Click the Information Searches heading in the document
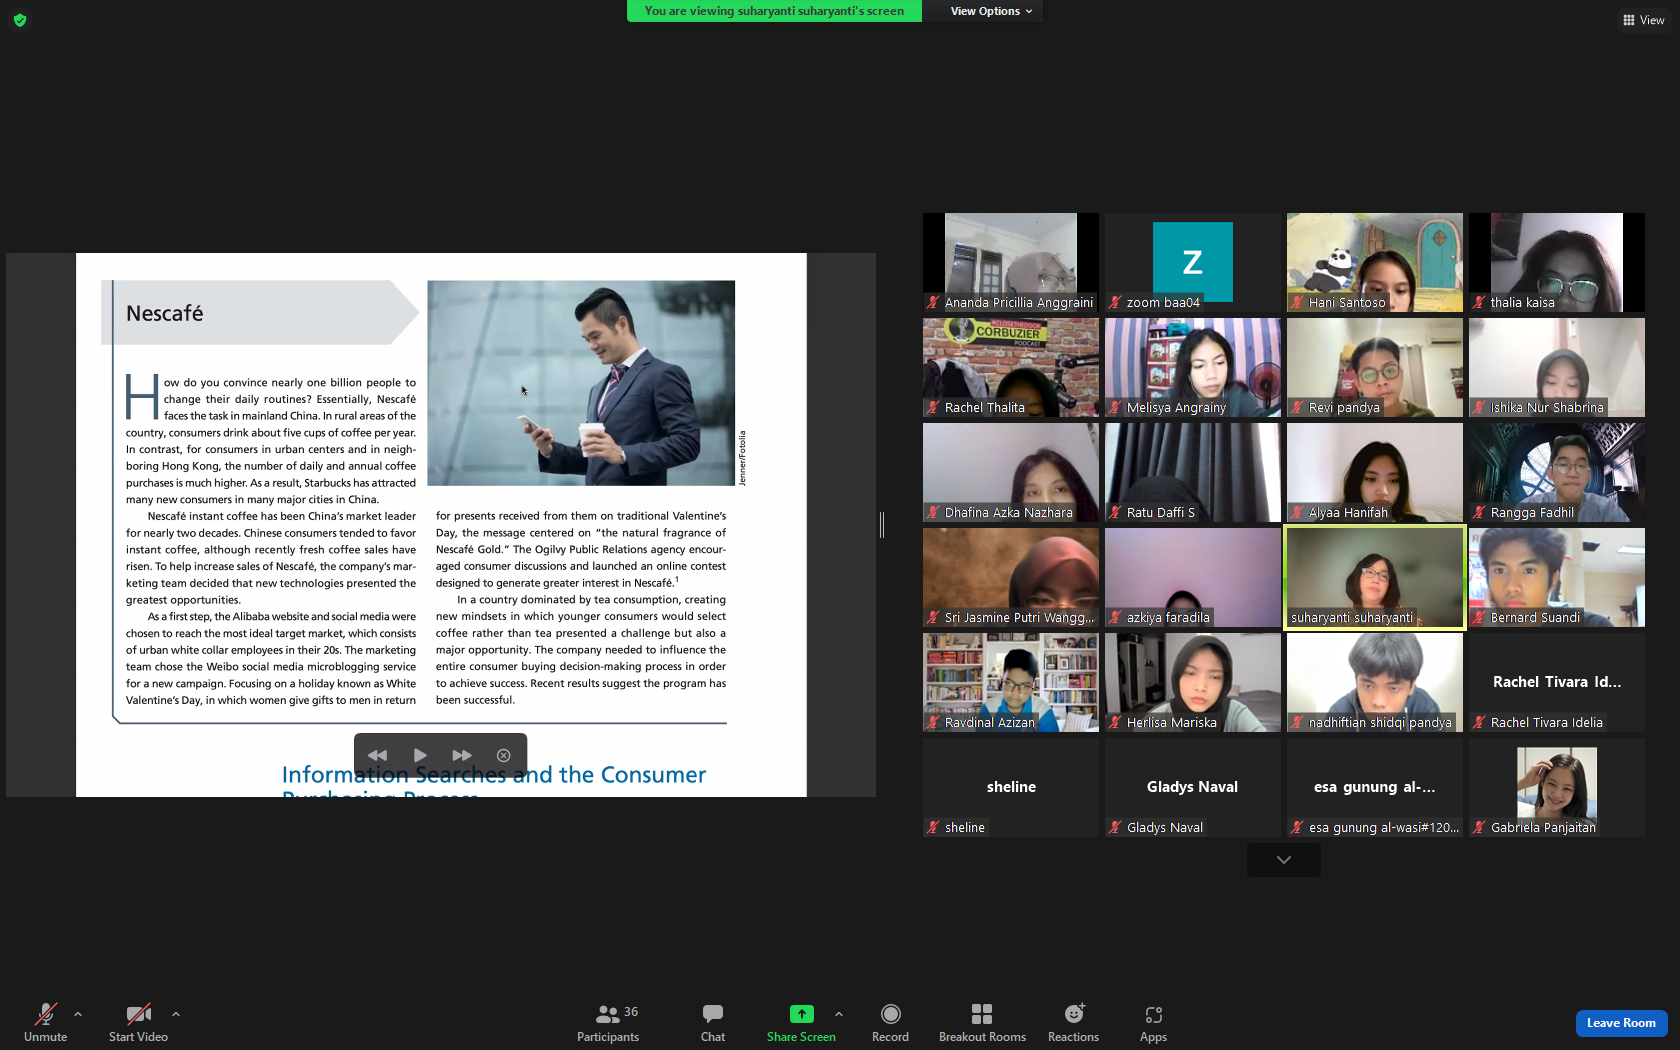1680x1050 pixels. point(494,780)
